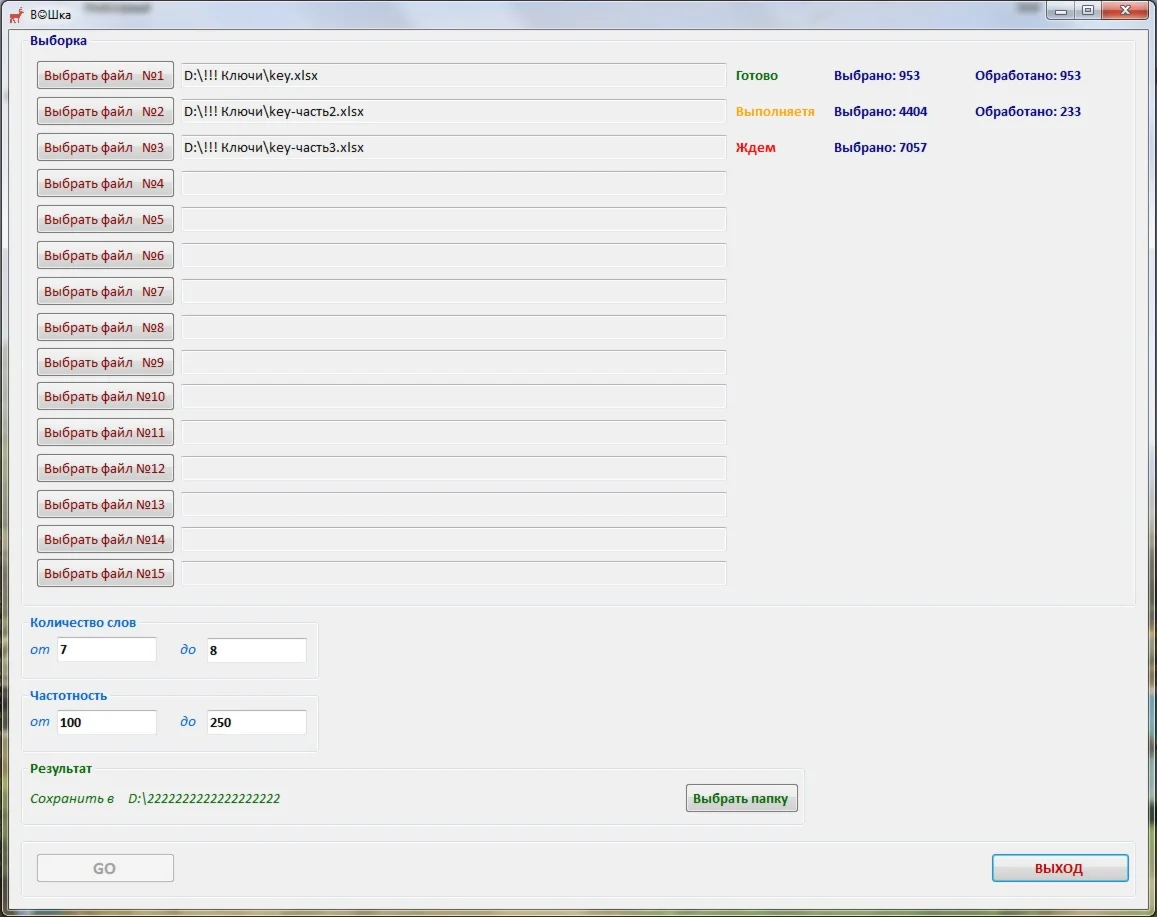1157x917 pixels.
Task: Click 'Обработано: 953' text
Action: (x=1027, y=75)
